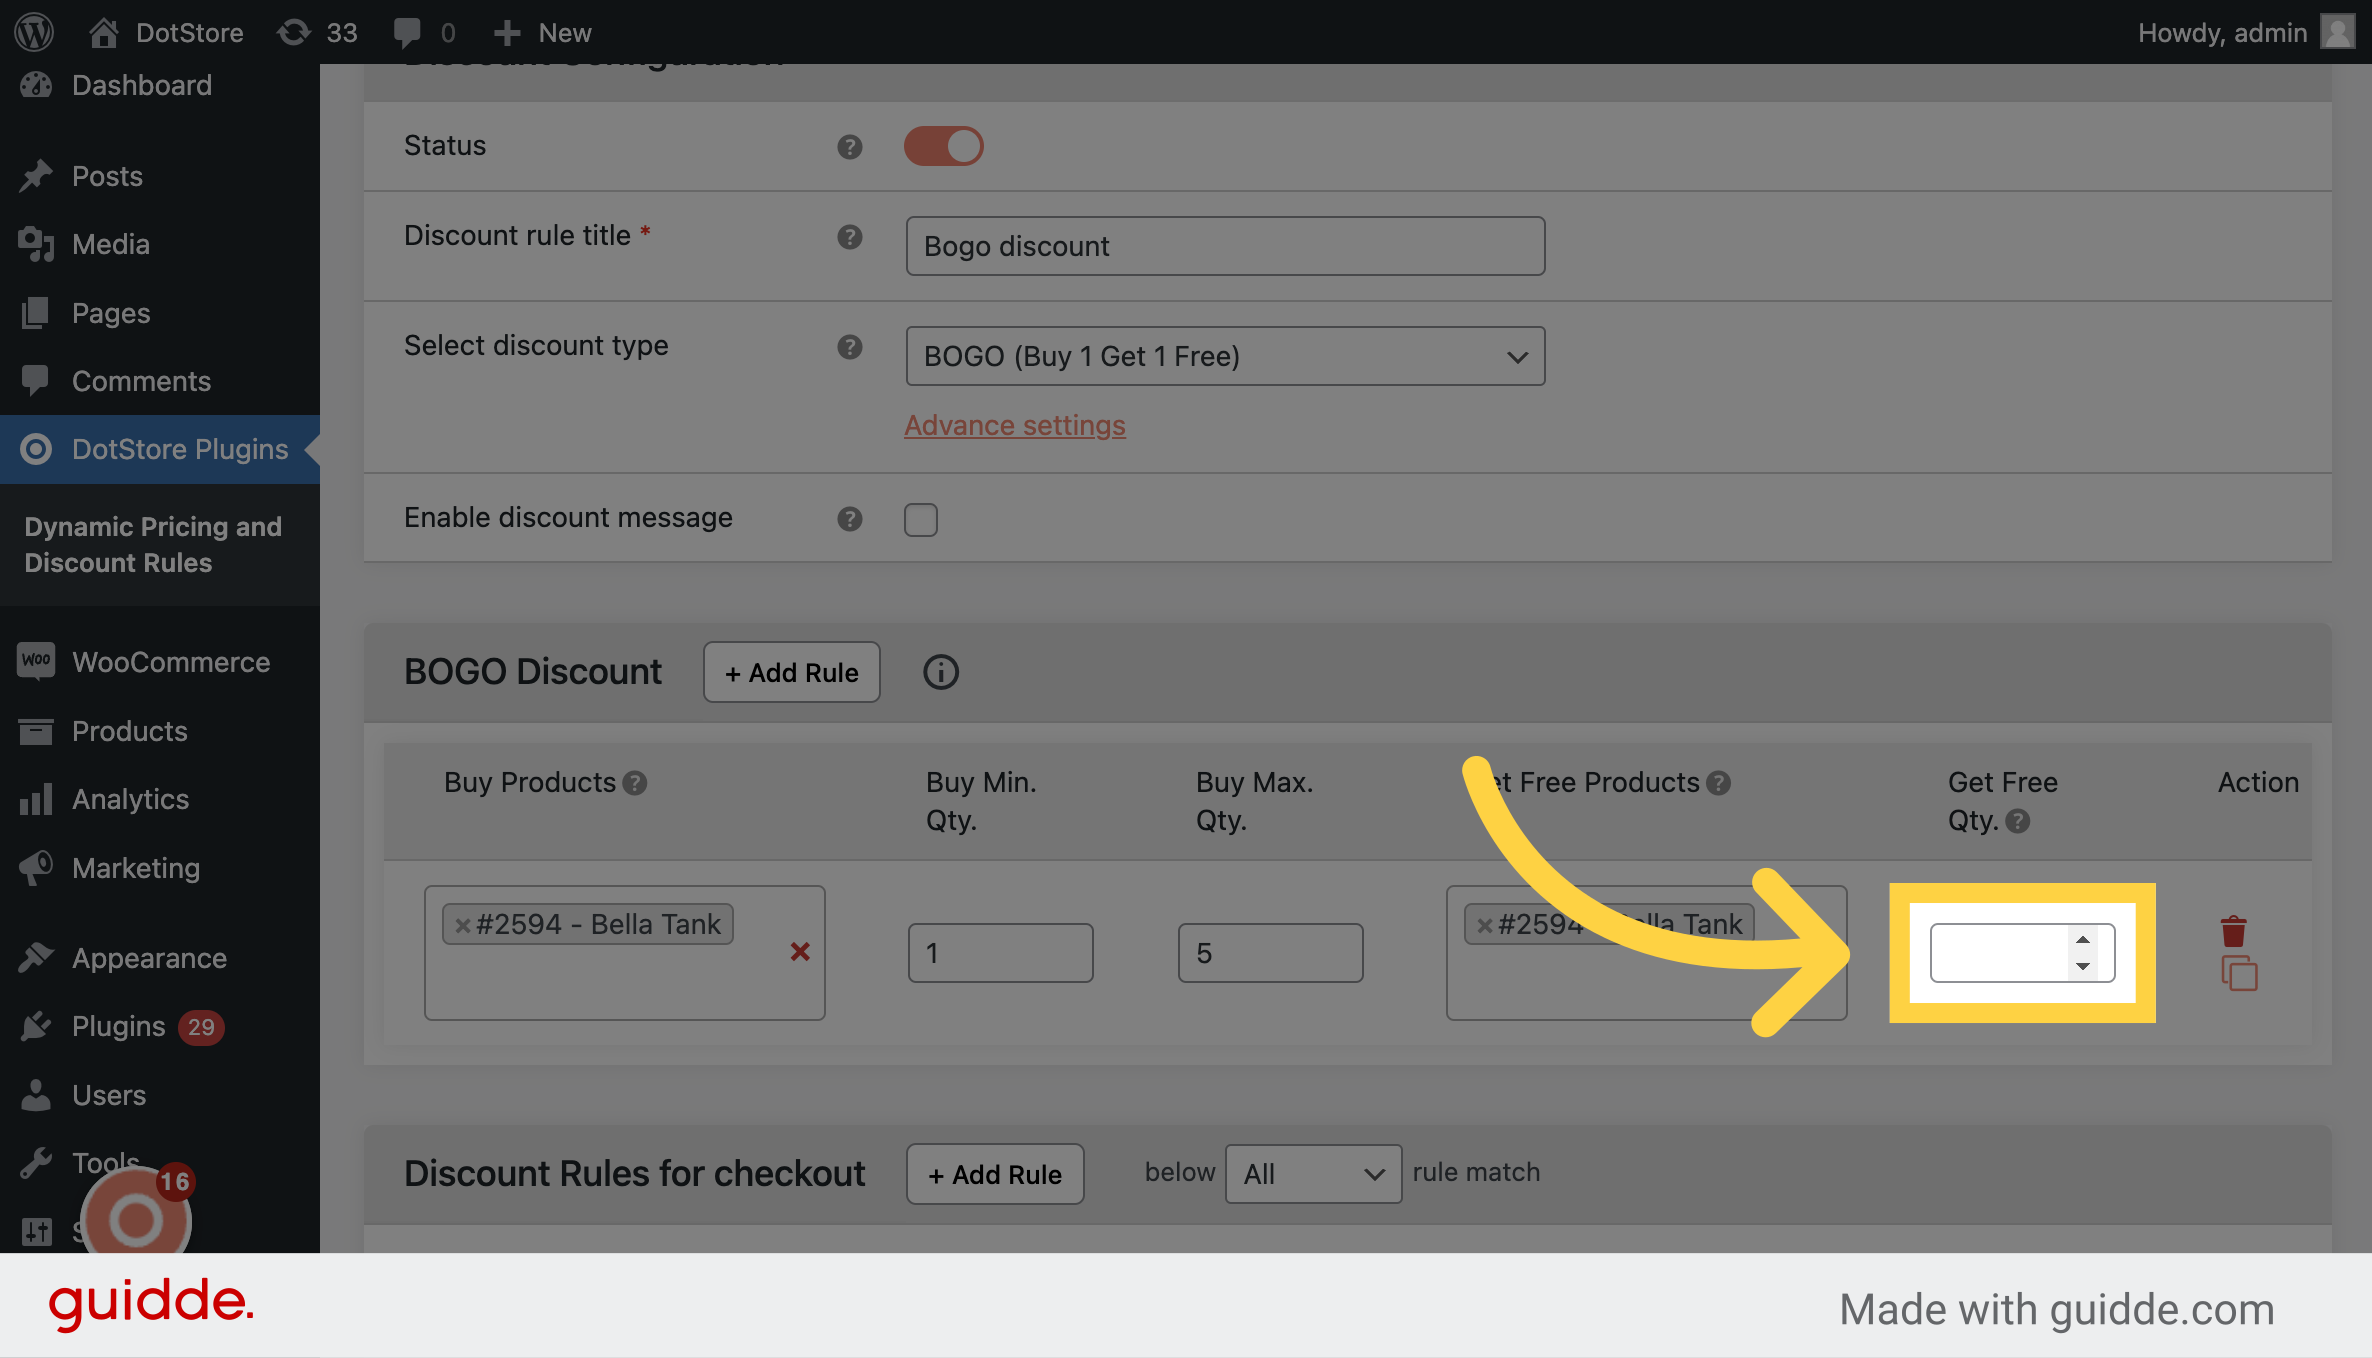2372x1358 pixels.
Task: Edit the Buy Min. Qty. field
Action: click(x=1000, y=953)
